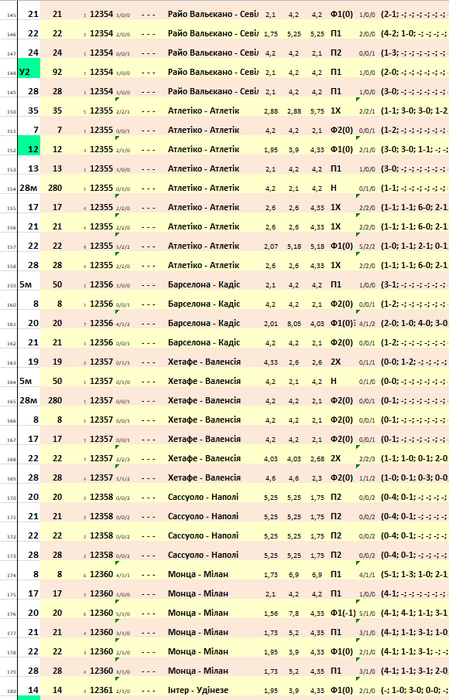The image size is (449, 700).
Task: Click 'П2' bet cell in row 173
Action: [336, 555]
